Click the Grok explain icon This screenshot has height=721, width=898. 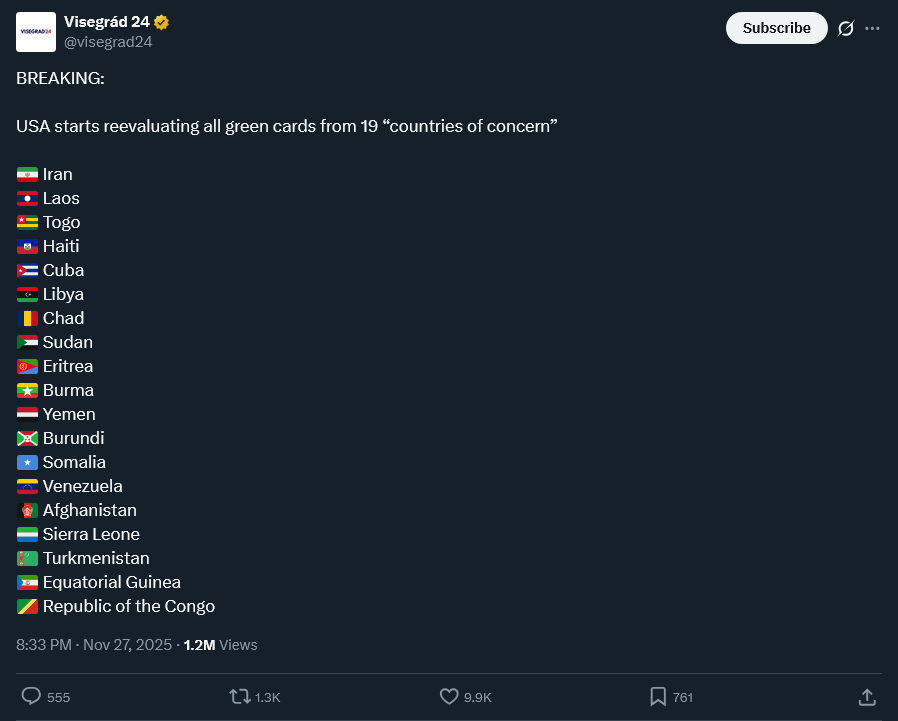click(845, 28)
